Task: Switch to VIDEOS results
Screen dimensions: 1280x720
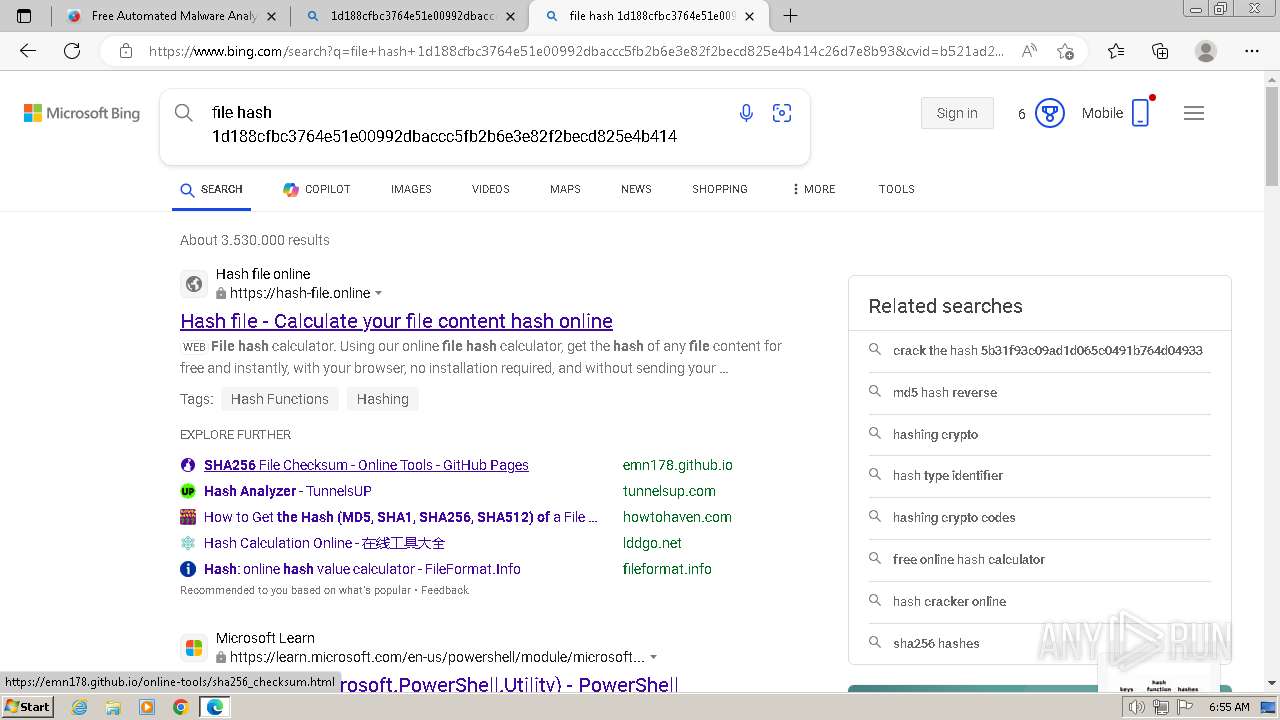Action: coord(491,189)
